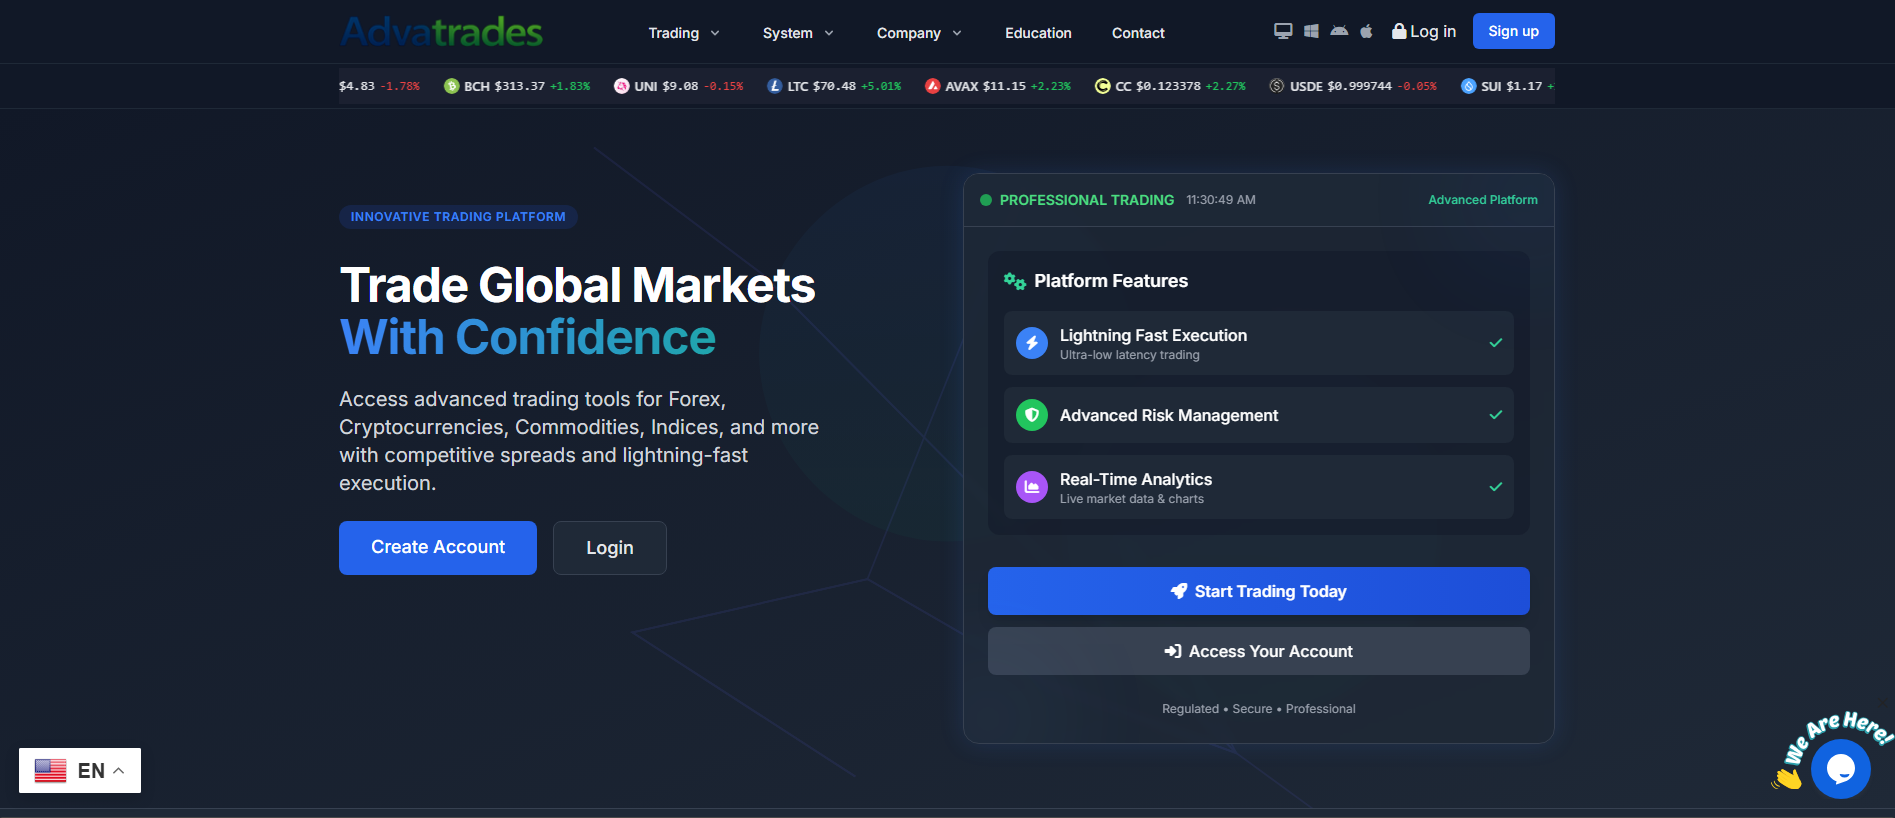Click the Apple platform icon
Screen dimensions: 1895x818
[x=1366, y=31]
